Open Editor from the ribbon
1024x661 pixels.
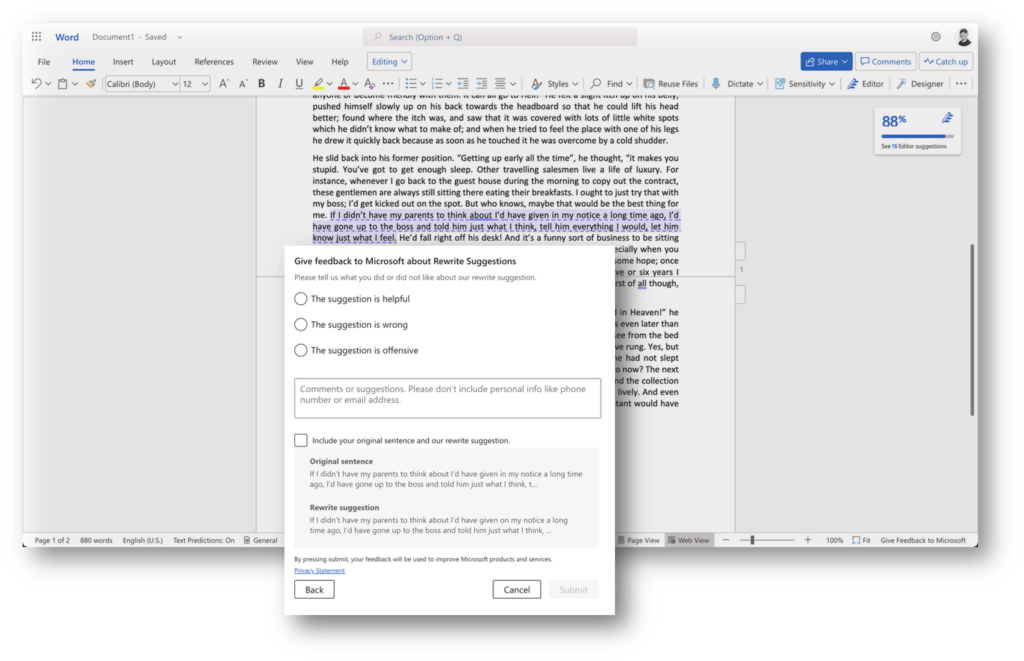tap(866, 84)
